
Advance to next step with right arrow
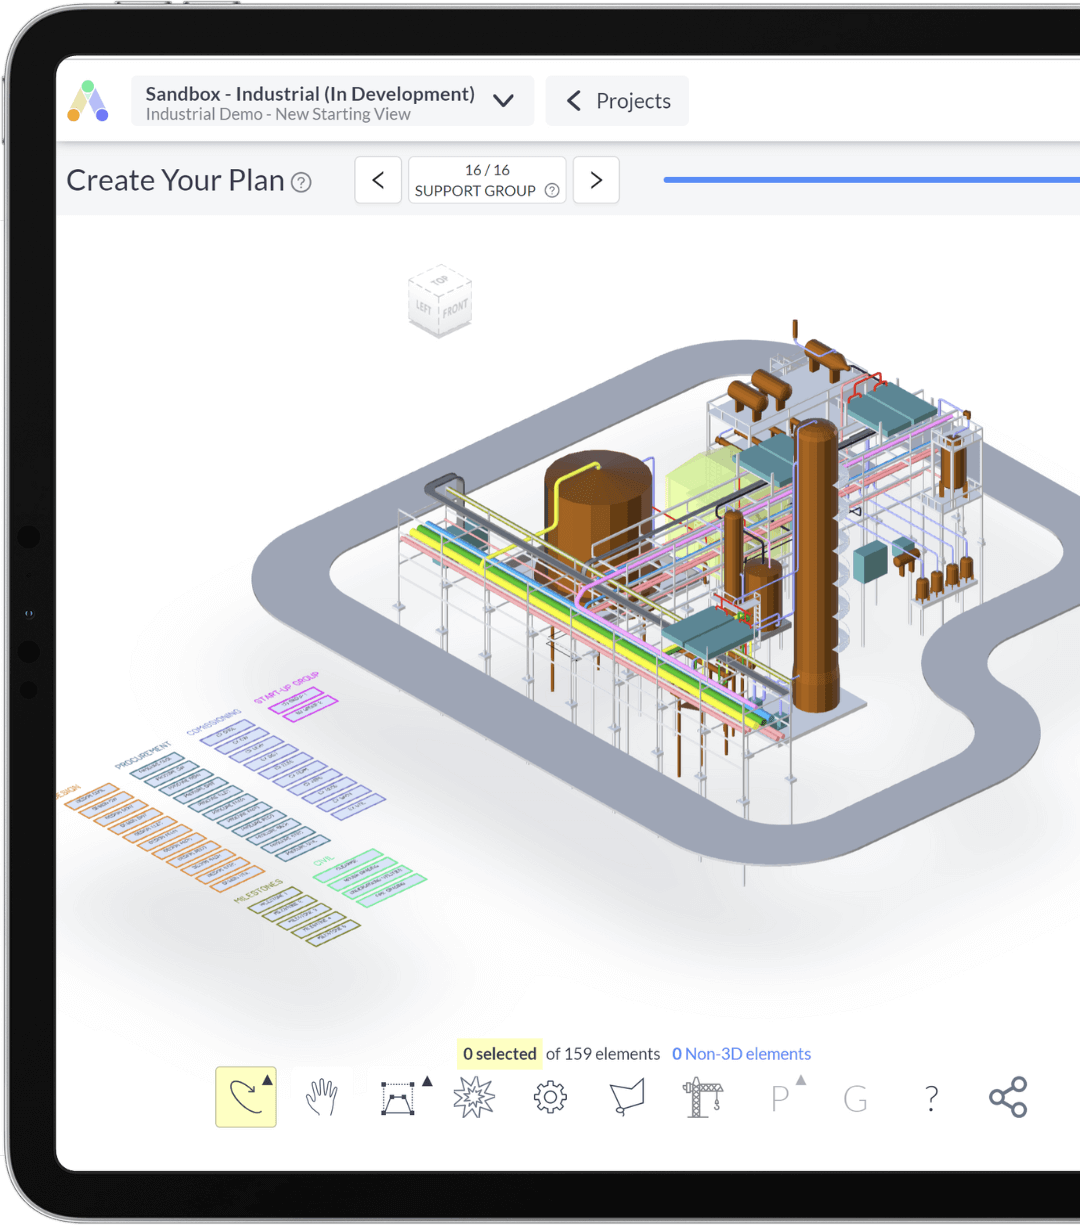click(x=596, y=180)
